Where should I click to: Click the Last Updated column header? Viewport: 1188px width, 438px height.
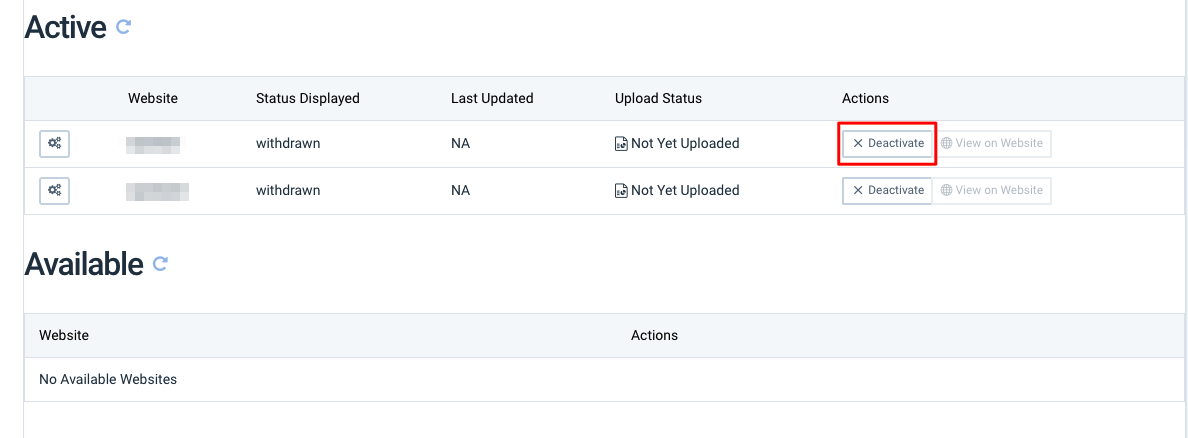pos(492,98)
